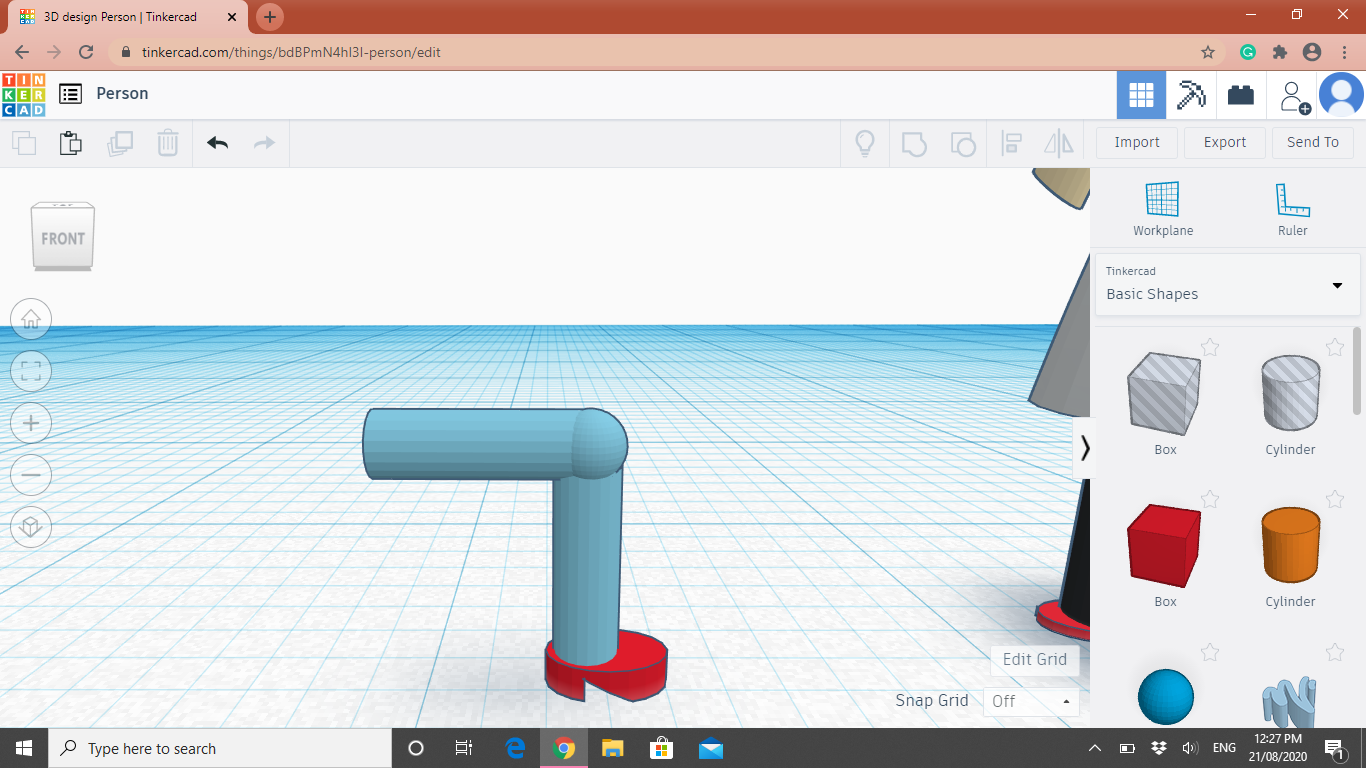Click the FRONT face of view cube
Image resolution: width=1366 pixels, height=768 pixels.
[x=63, y=239]
